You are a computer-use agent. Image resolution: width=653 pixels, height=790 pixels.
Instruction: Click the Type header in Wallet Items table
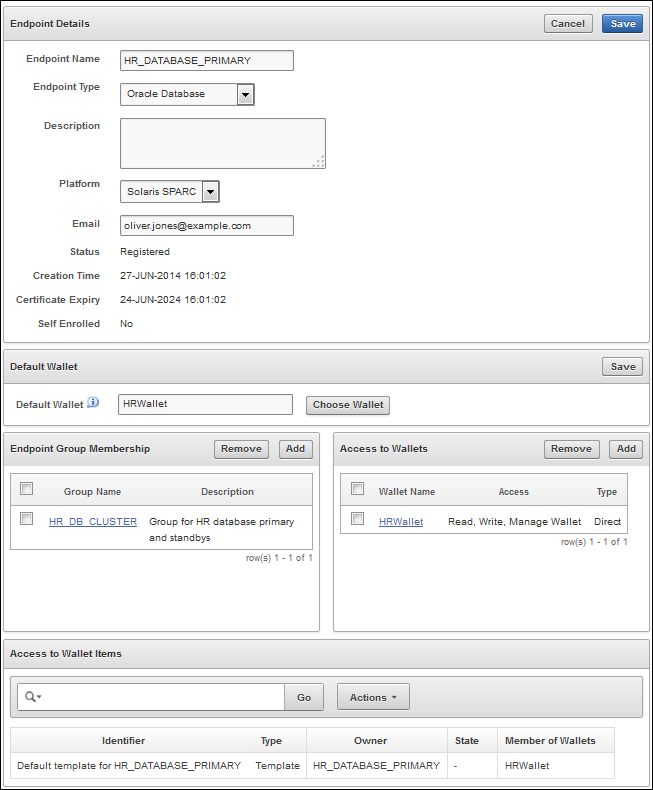(271, 741)
